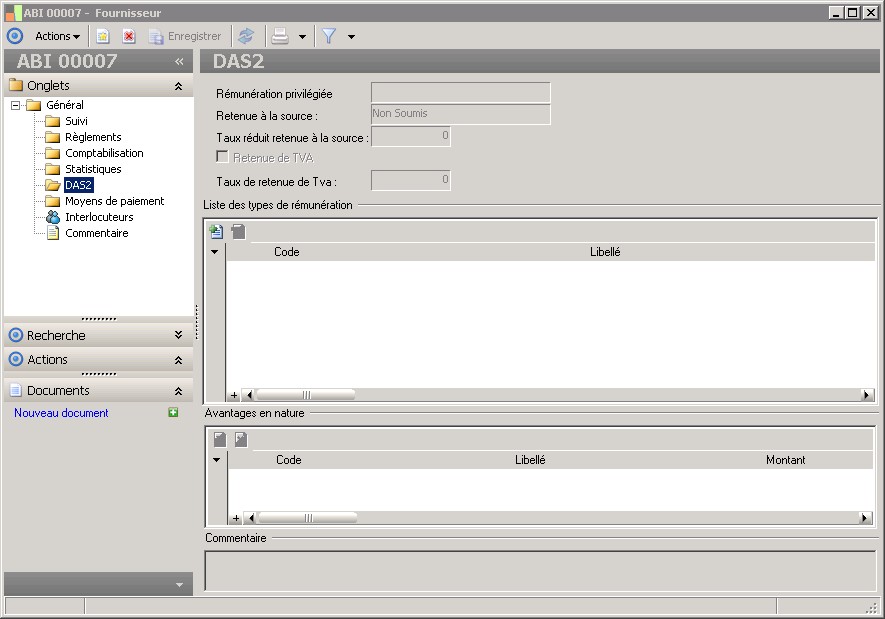Add a row to the remuneration types list
Screen dimensions: 885x619
point(216,232)
